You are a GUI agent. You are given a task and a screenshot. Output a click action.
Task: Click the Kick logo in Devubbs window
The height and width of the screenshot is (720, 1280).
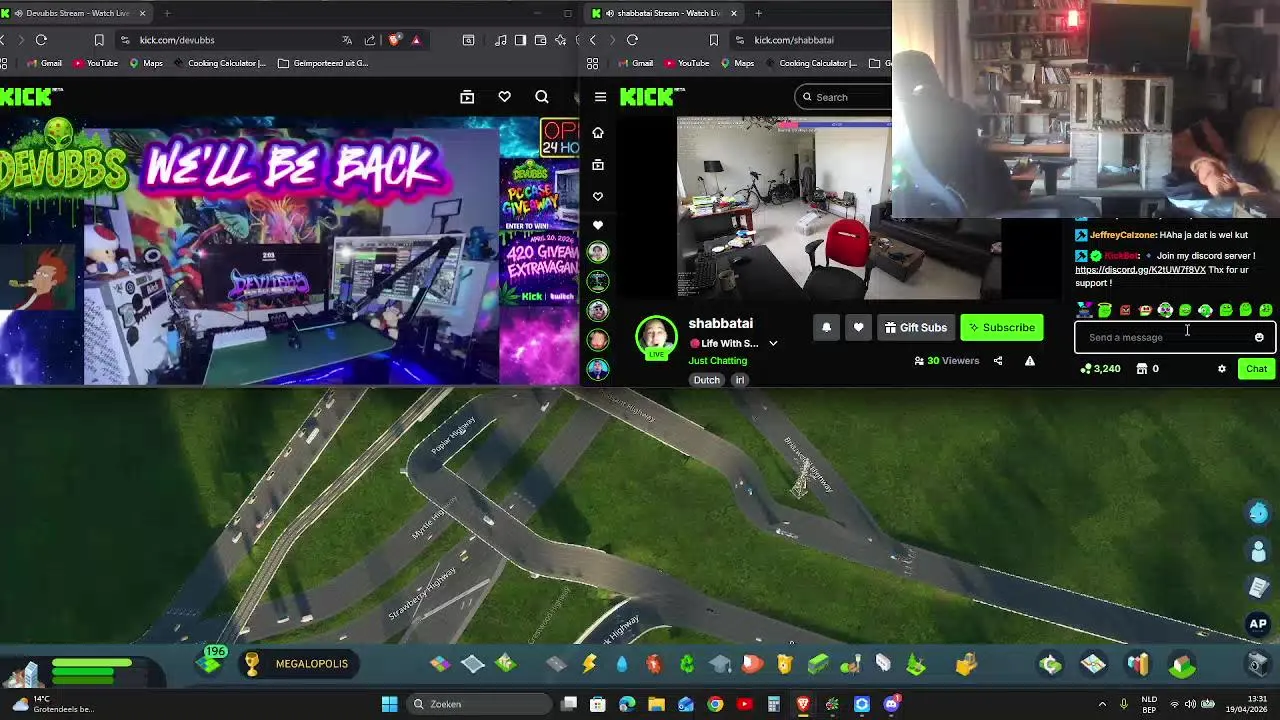click(32, 97)
